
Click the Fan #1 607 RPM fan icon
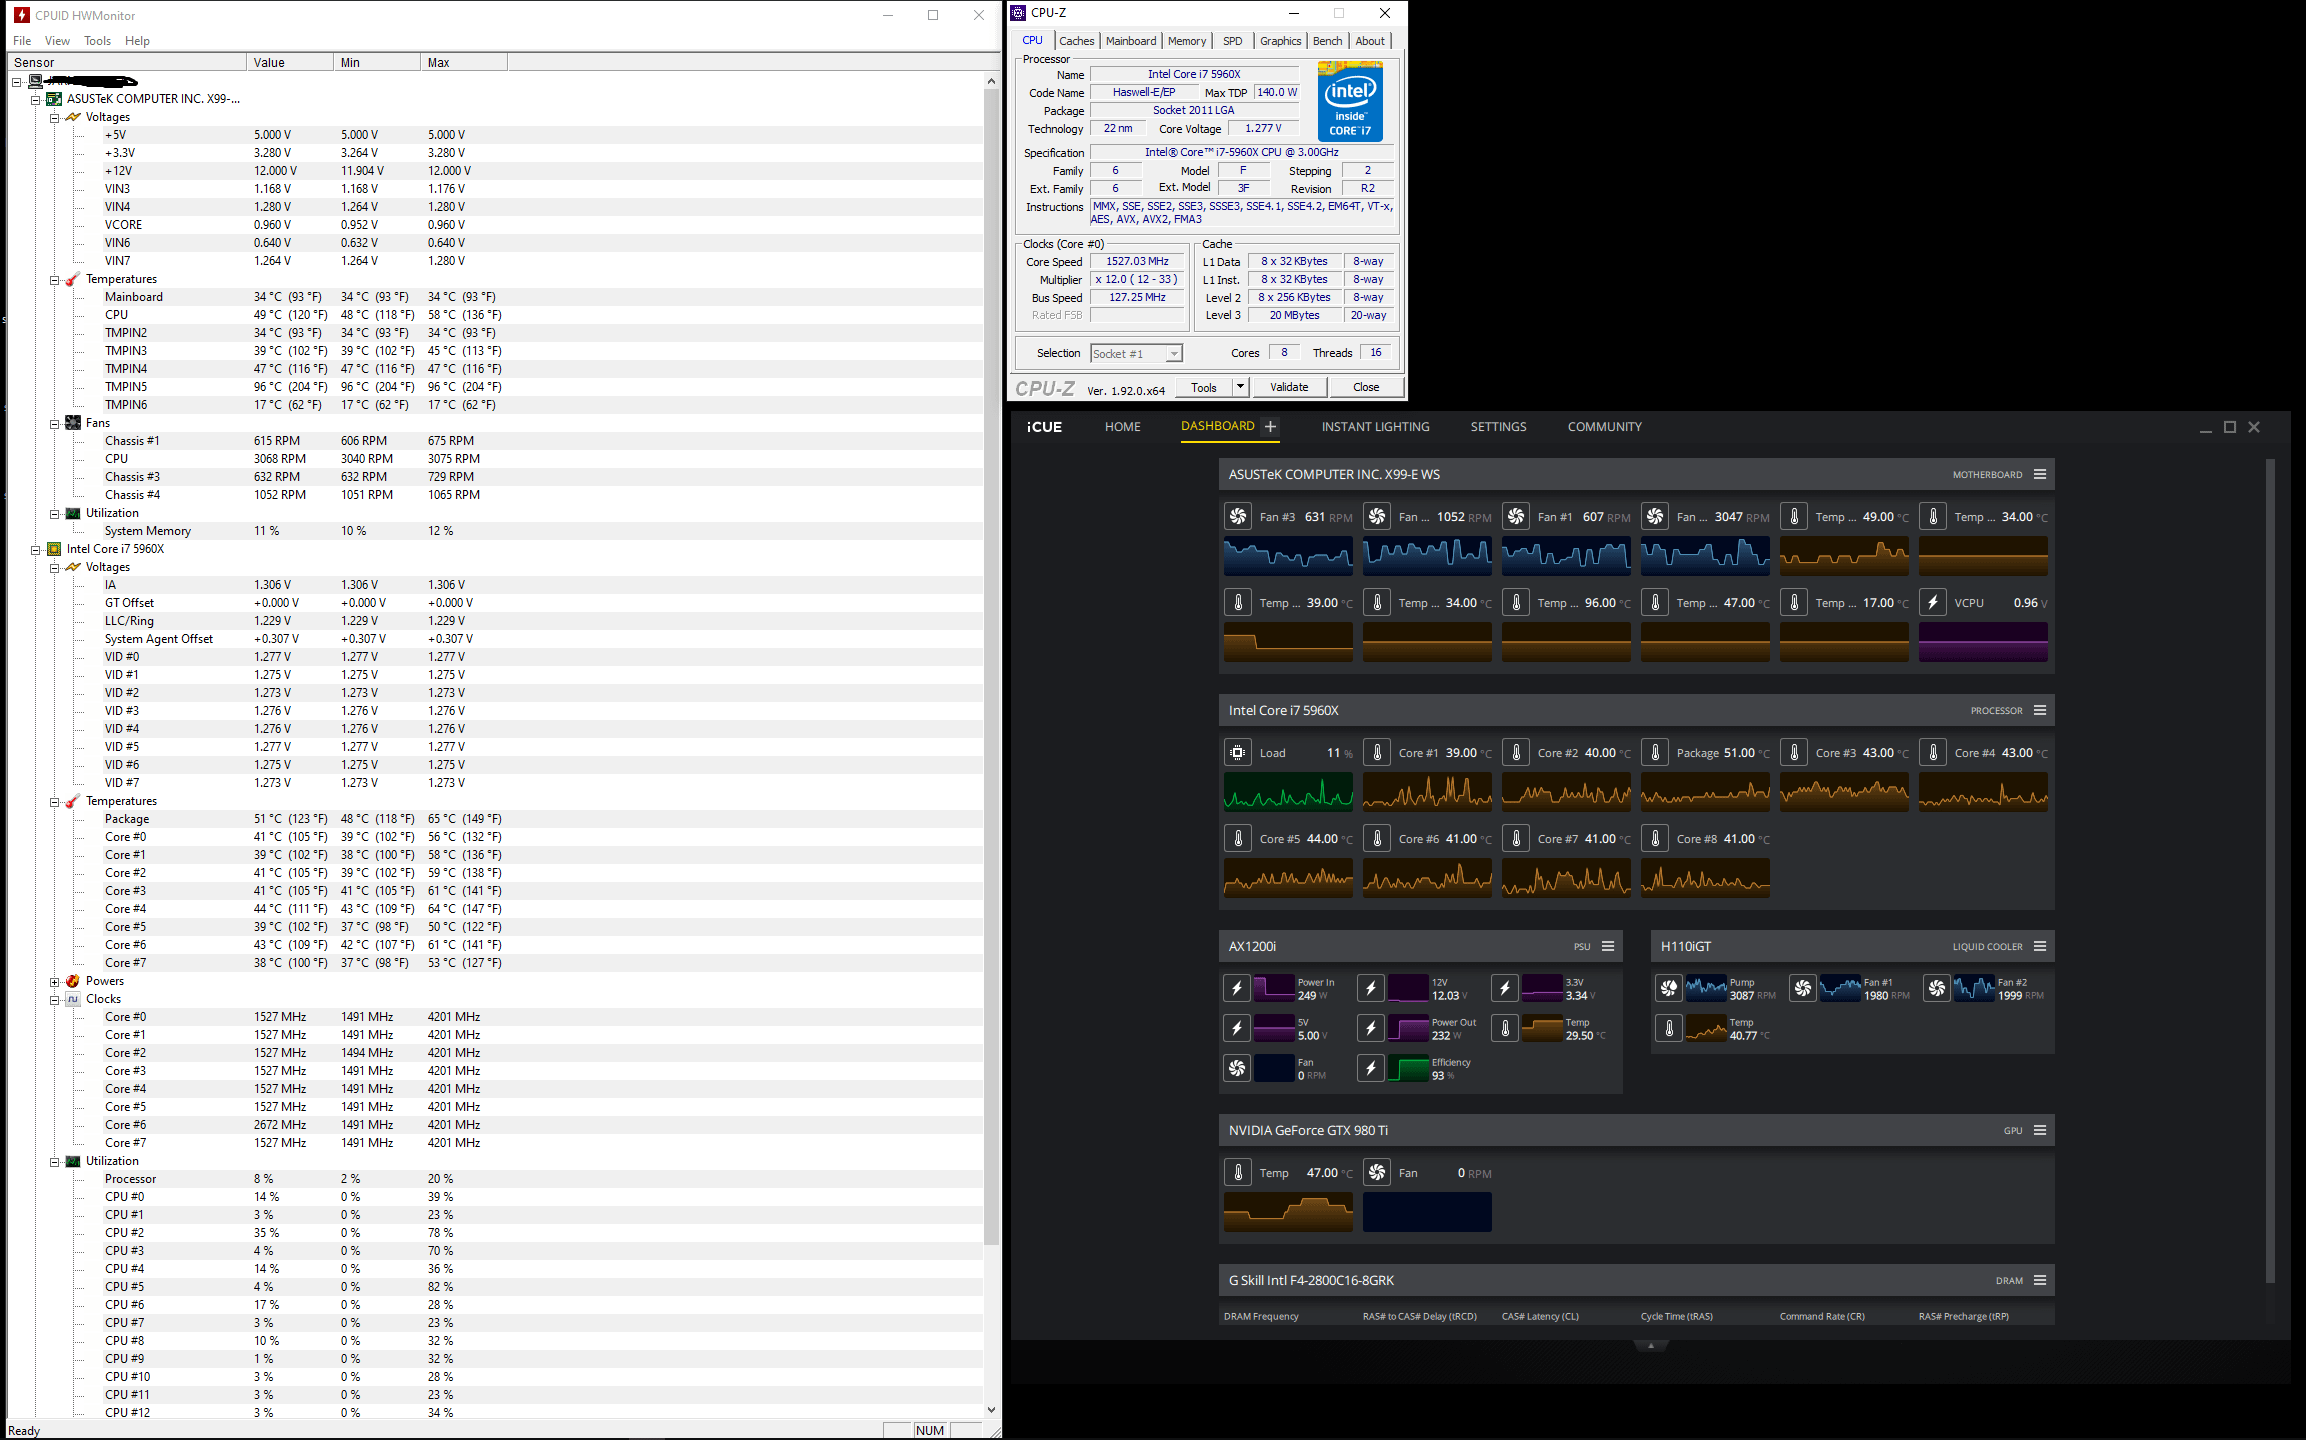pos(1516,517)
